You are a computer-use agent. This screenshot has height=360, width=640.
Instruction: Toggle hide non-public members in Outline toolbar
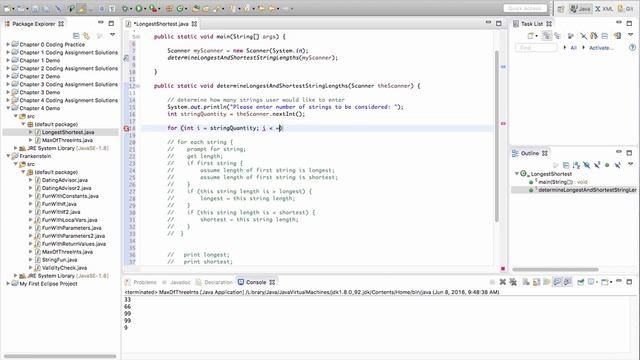pos(607,165)
